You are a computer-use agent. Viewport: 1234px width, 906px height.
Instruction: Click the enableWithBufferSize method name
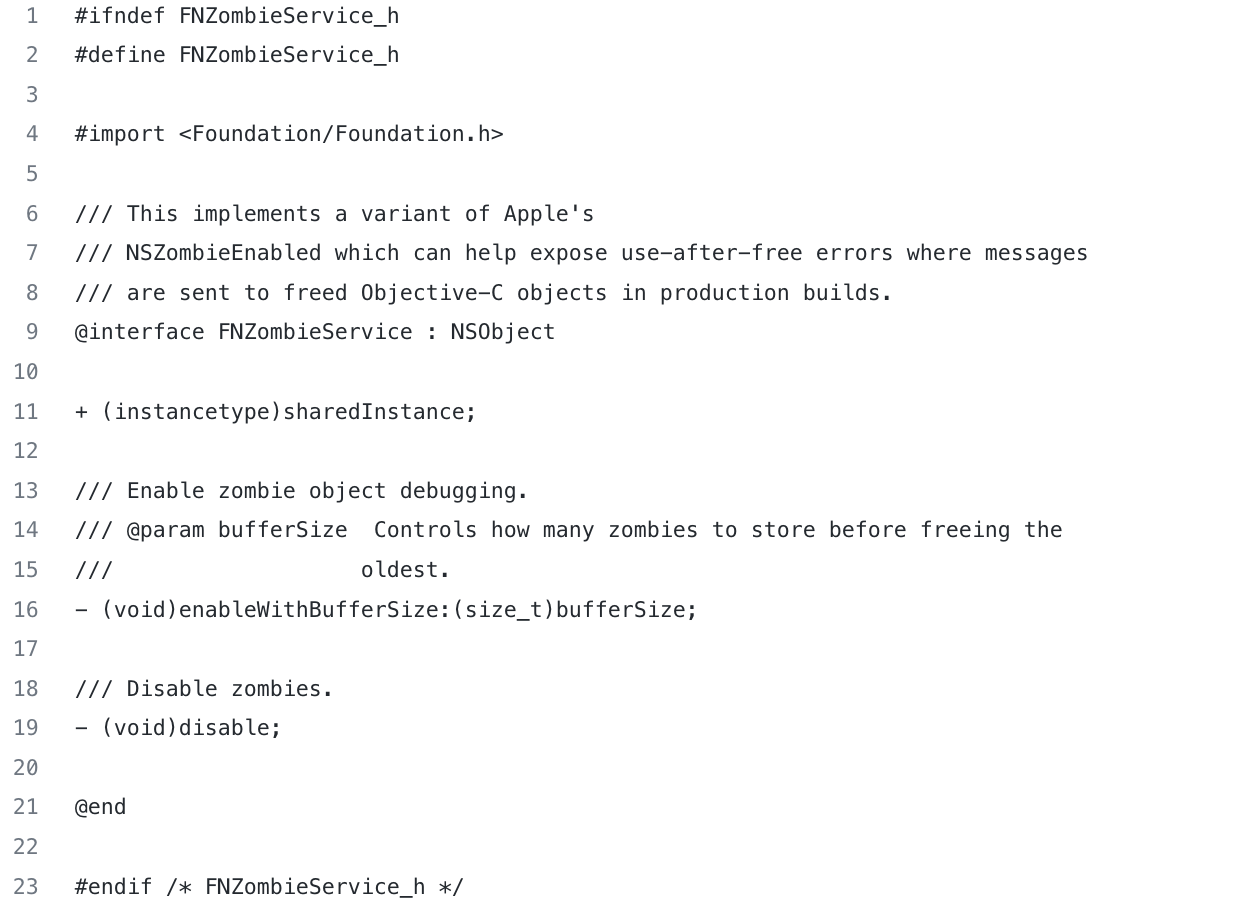coord(308,610)
